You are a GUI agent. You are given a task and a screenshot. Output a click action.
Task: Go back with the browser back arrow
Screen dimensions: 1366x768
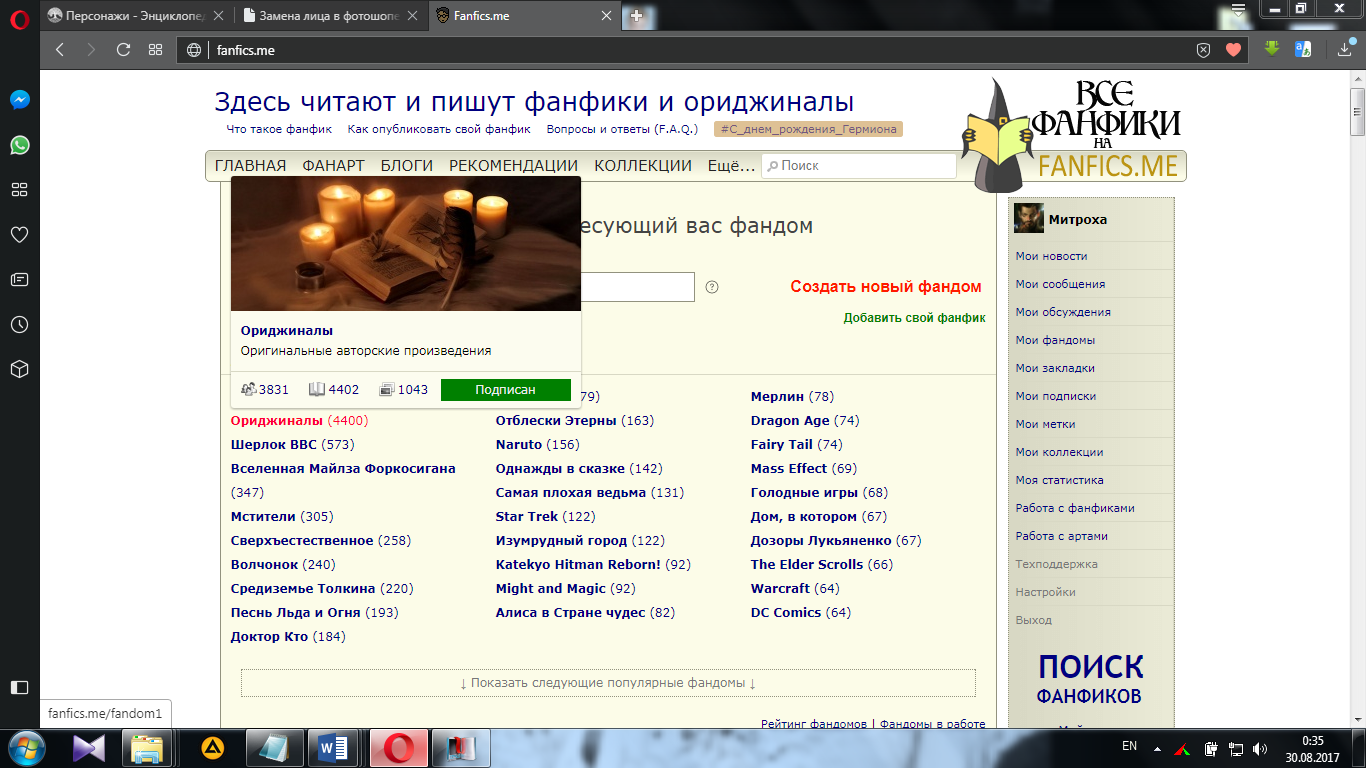[59, 49]
